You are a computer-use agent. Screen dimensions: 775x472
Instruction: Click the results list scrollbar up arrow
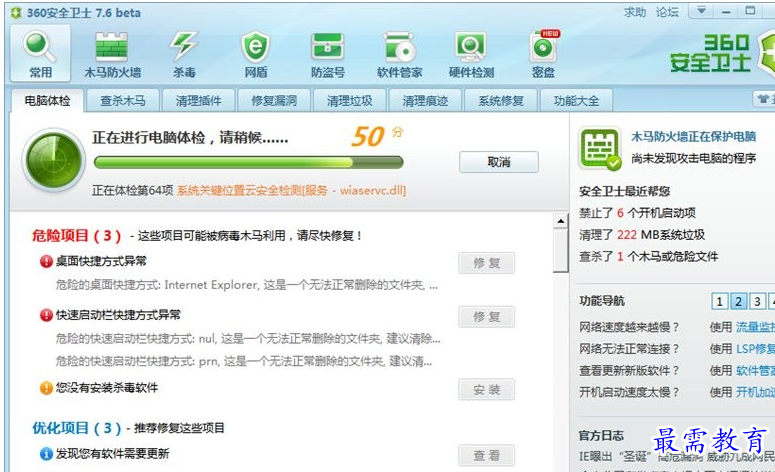tap(560, 221)
